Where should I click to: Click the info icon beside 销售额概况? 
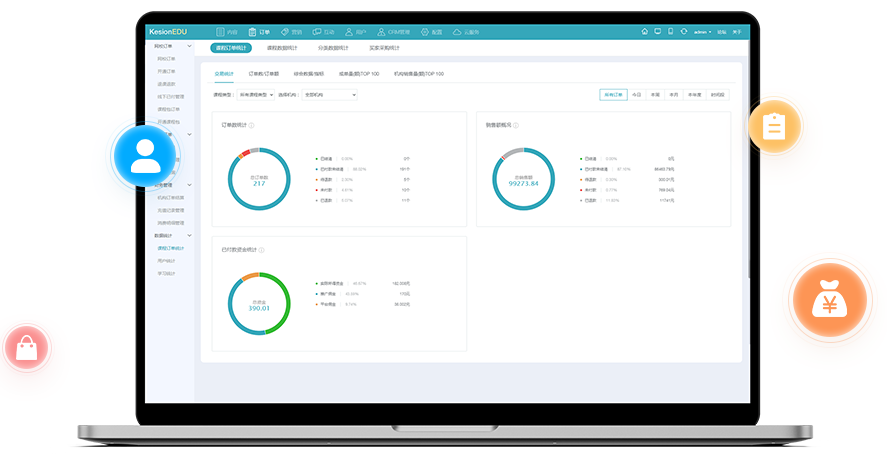pyautogui.click(x=516, y=125)
